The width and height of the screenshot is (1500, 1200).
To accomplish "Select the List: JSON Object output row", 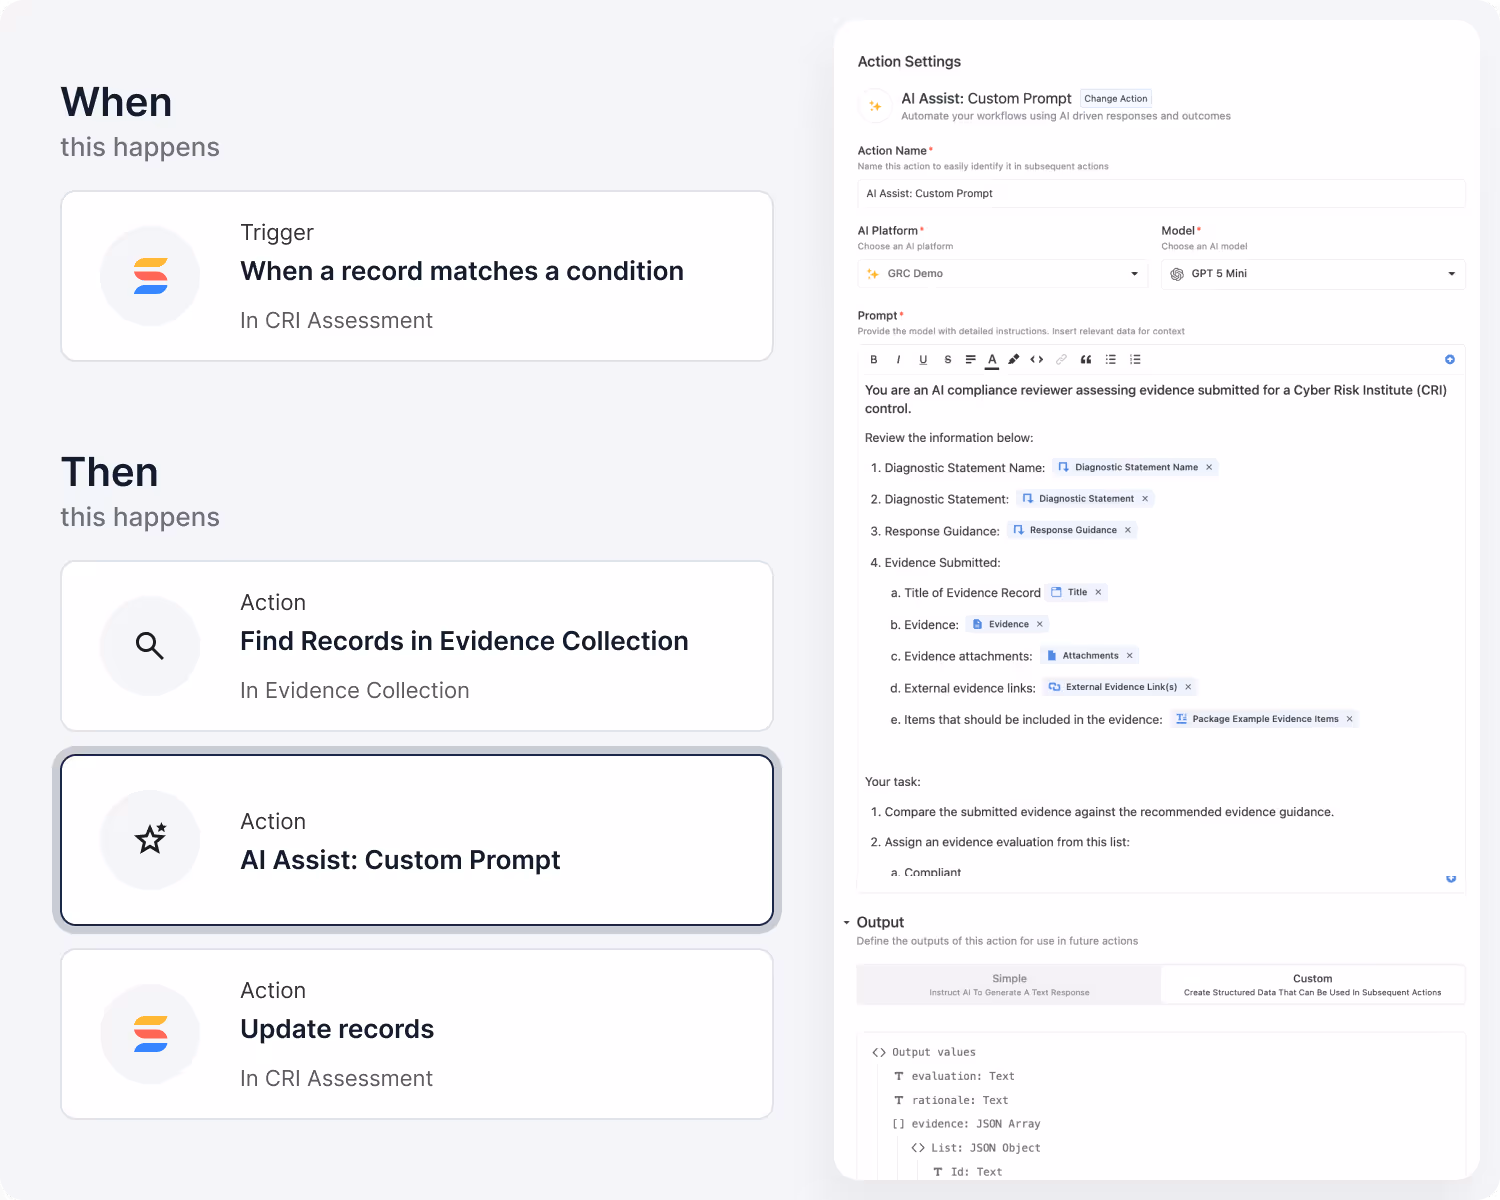I will [x=976, y=1148].
